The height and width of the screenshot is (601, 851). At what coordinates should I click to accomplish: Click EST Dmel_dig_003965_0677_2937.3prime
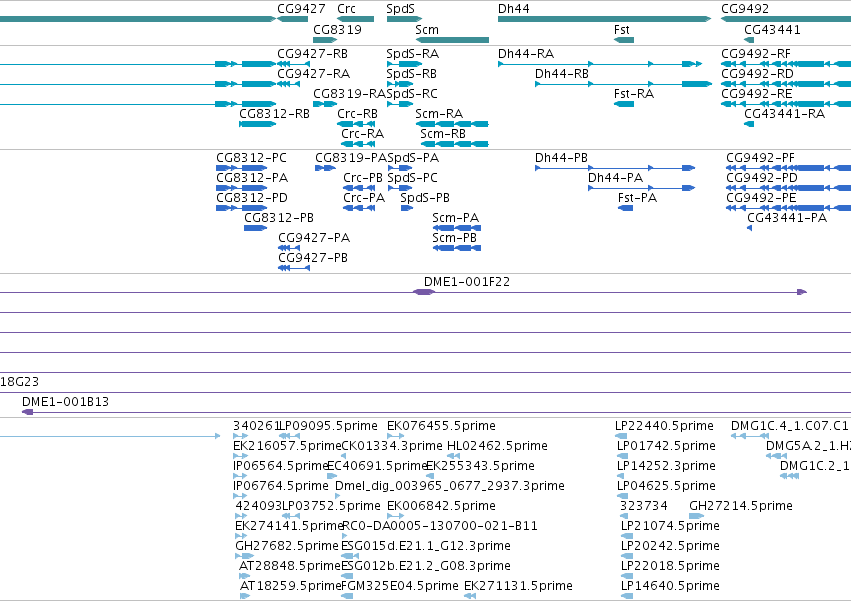[x=339, y=496]
